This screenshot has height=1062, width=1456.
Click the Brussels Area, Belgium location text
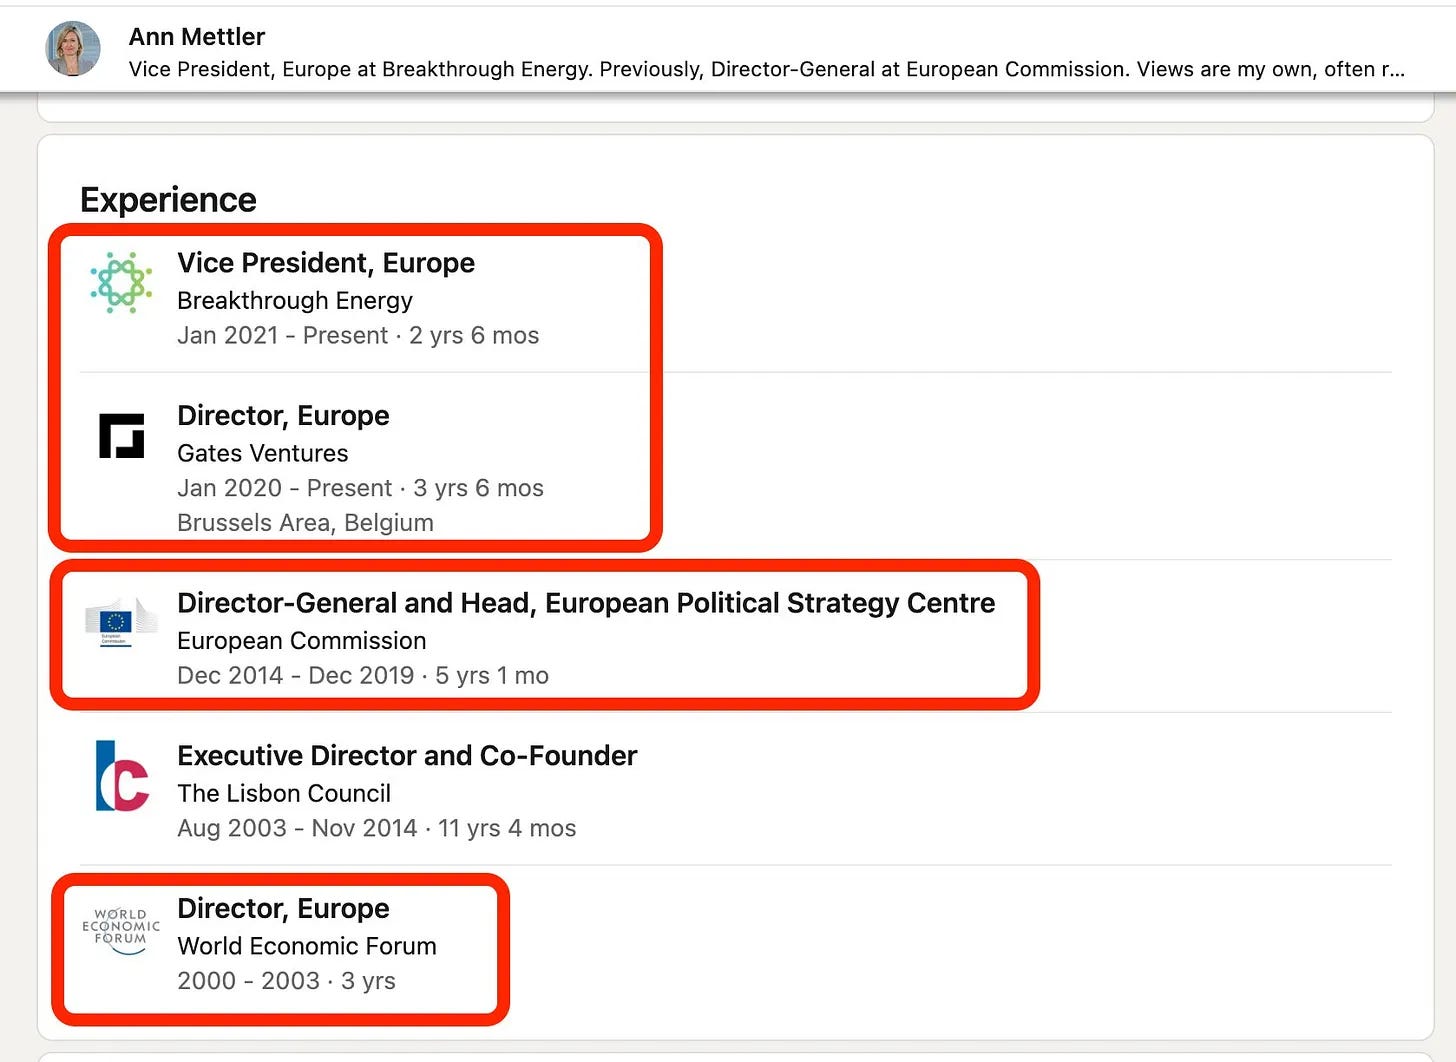tap(305, 523)
